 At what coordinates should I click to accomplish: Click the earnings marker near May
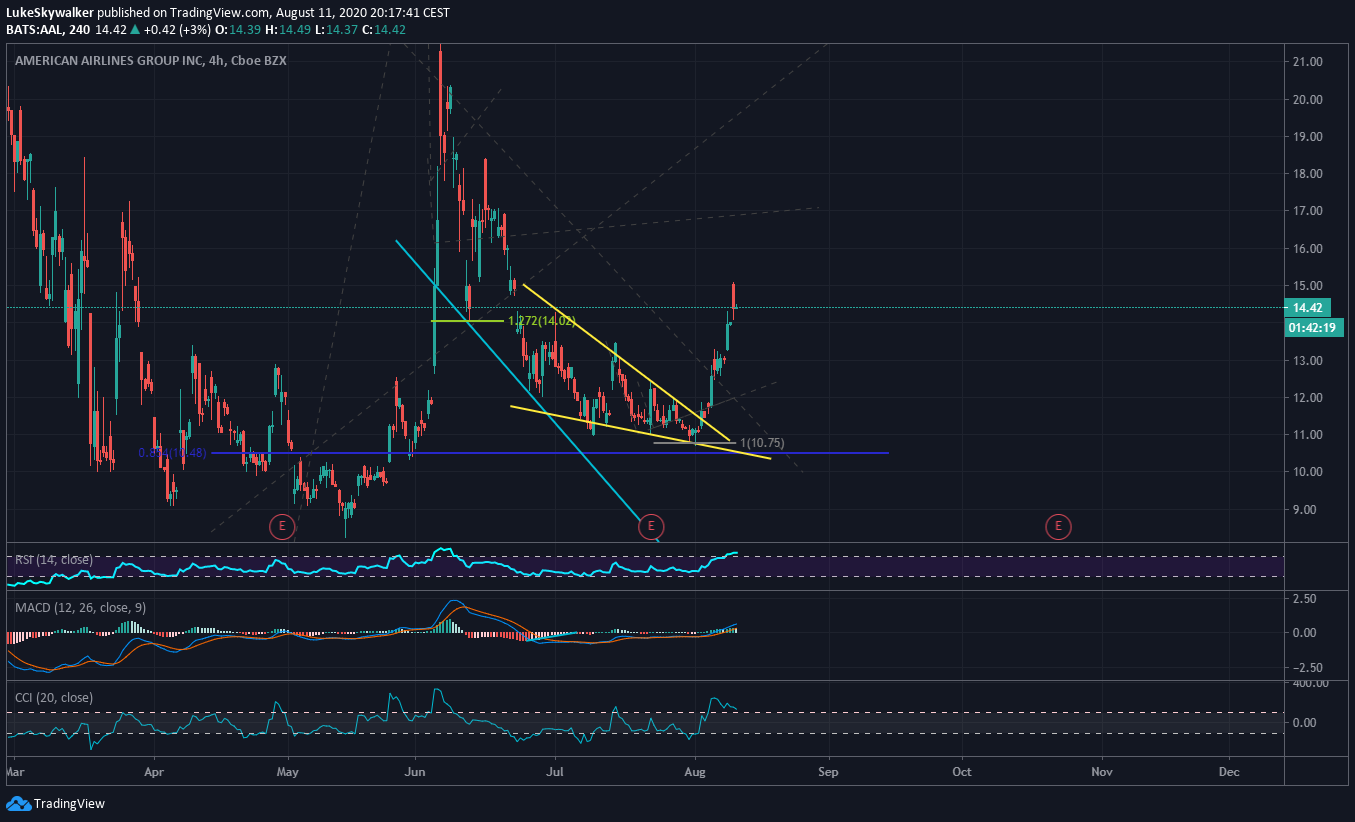pyautogui.click(x=283, y=525)
